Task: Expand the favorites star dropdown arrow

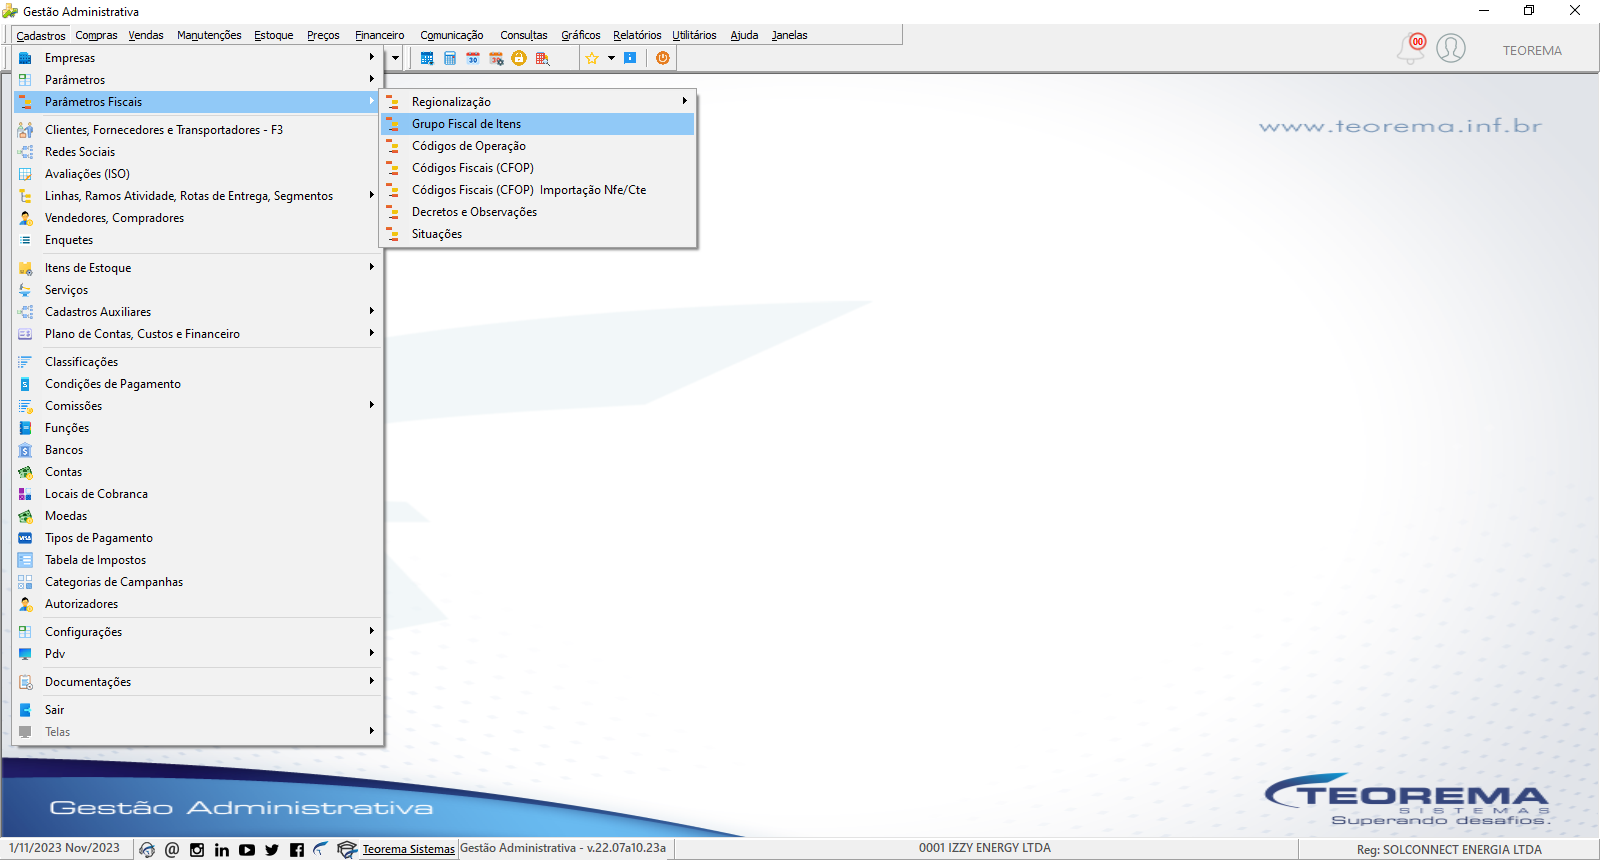Action: pyautogui.click(x=611, y=58)
